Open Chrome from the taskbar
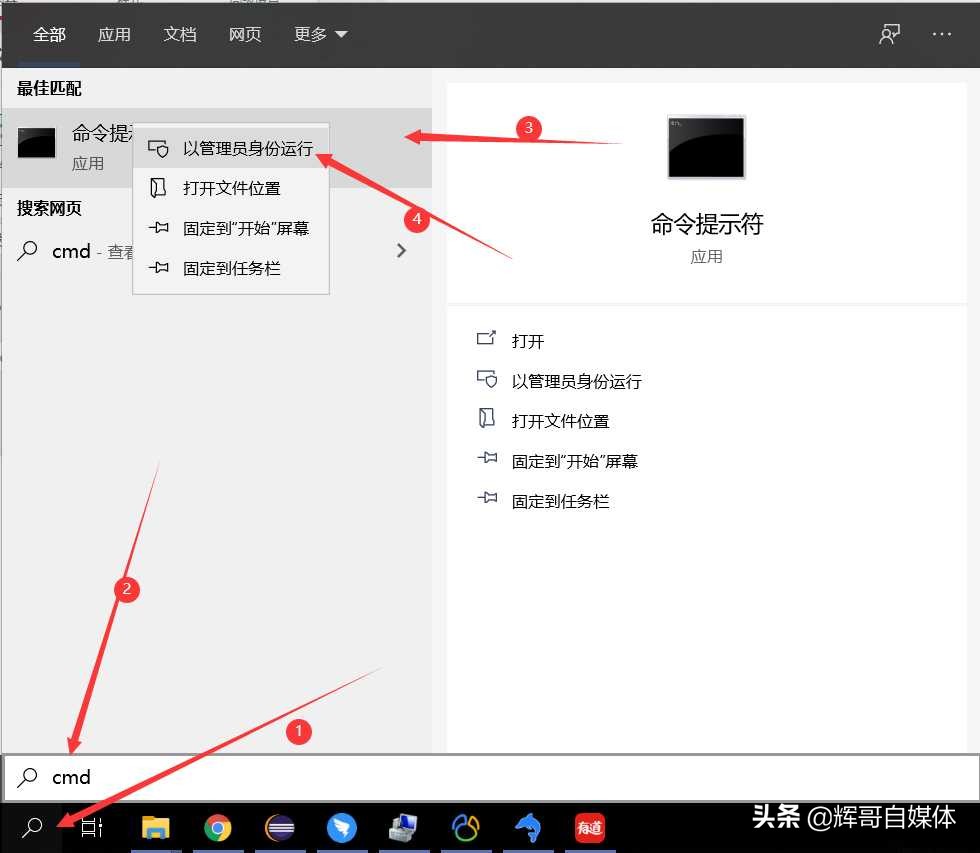The width and height of the screenshot is (980, 853). 218,828
